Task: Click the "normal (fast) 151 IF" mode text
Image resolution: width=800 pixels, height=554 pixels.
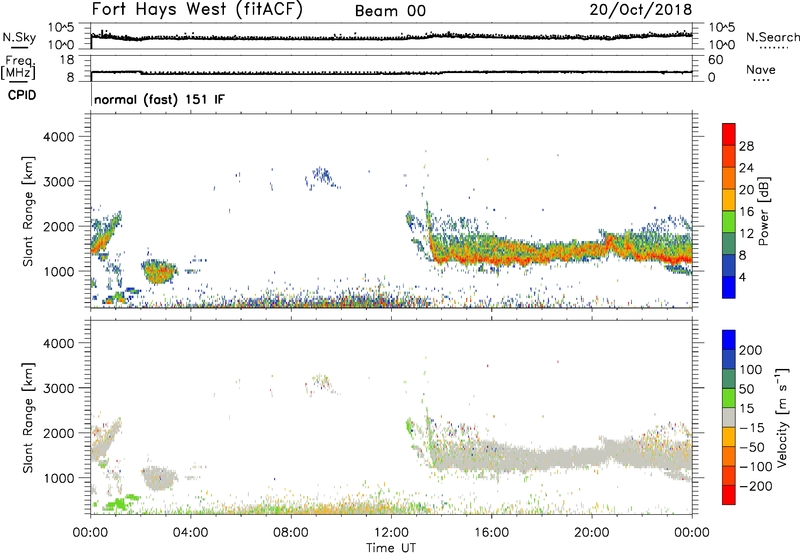Action: coord(159,99)
